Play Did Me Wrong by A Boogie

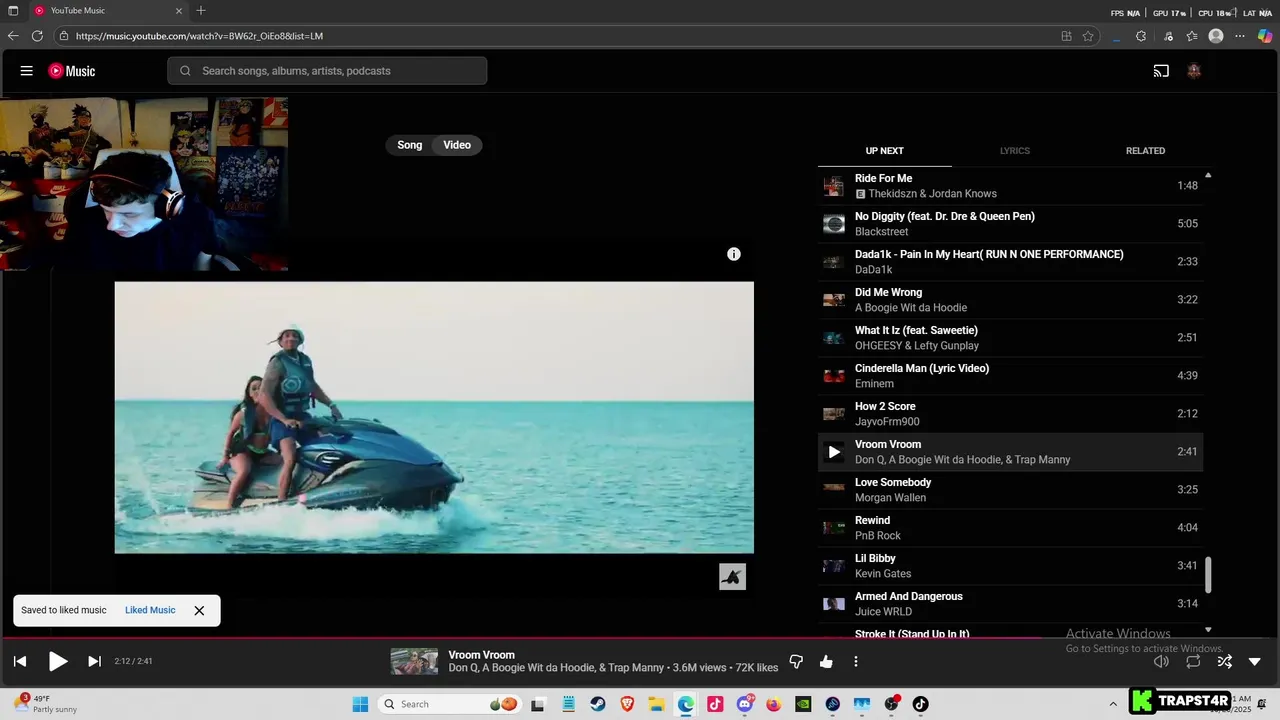click(1010, 300)
